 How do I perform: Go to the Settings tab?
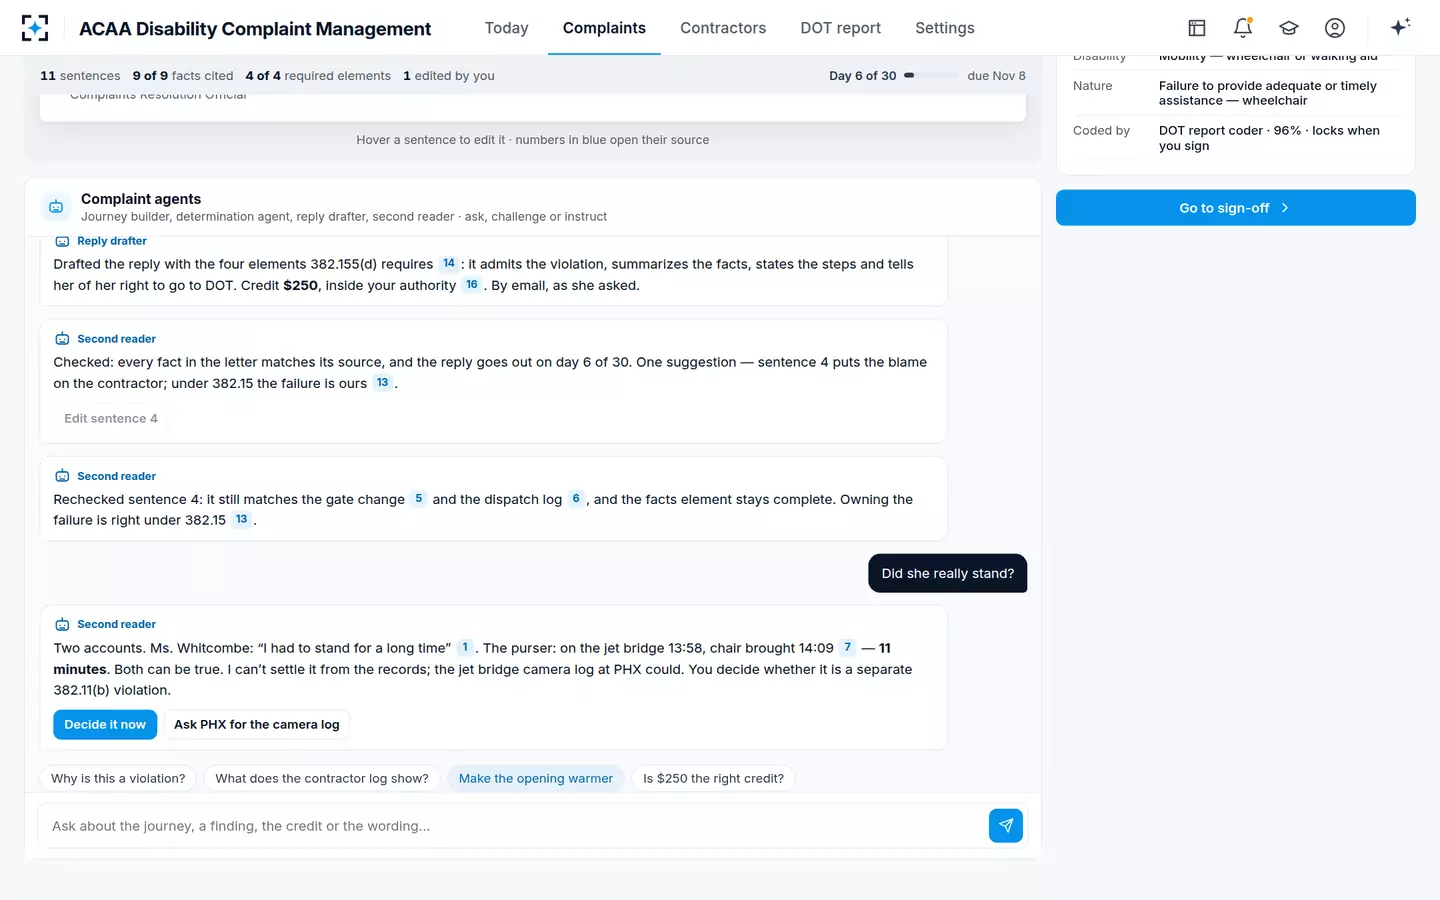945,28
